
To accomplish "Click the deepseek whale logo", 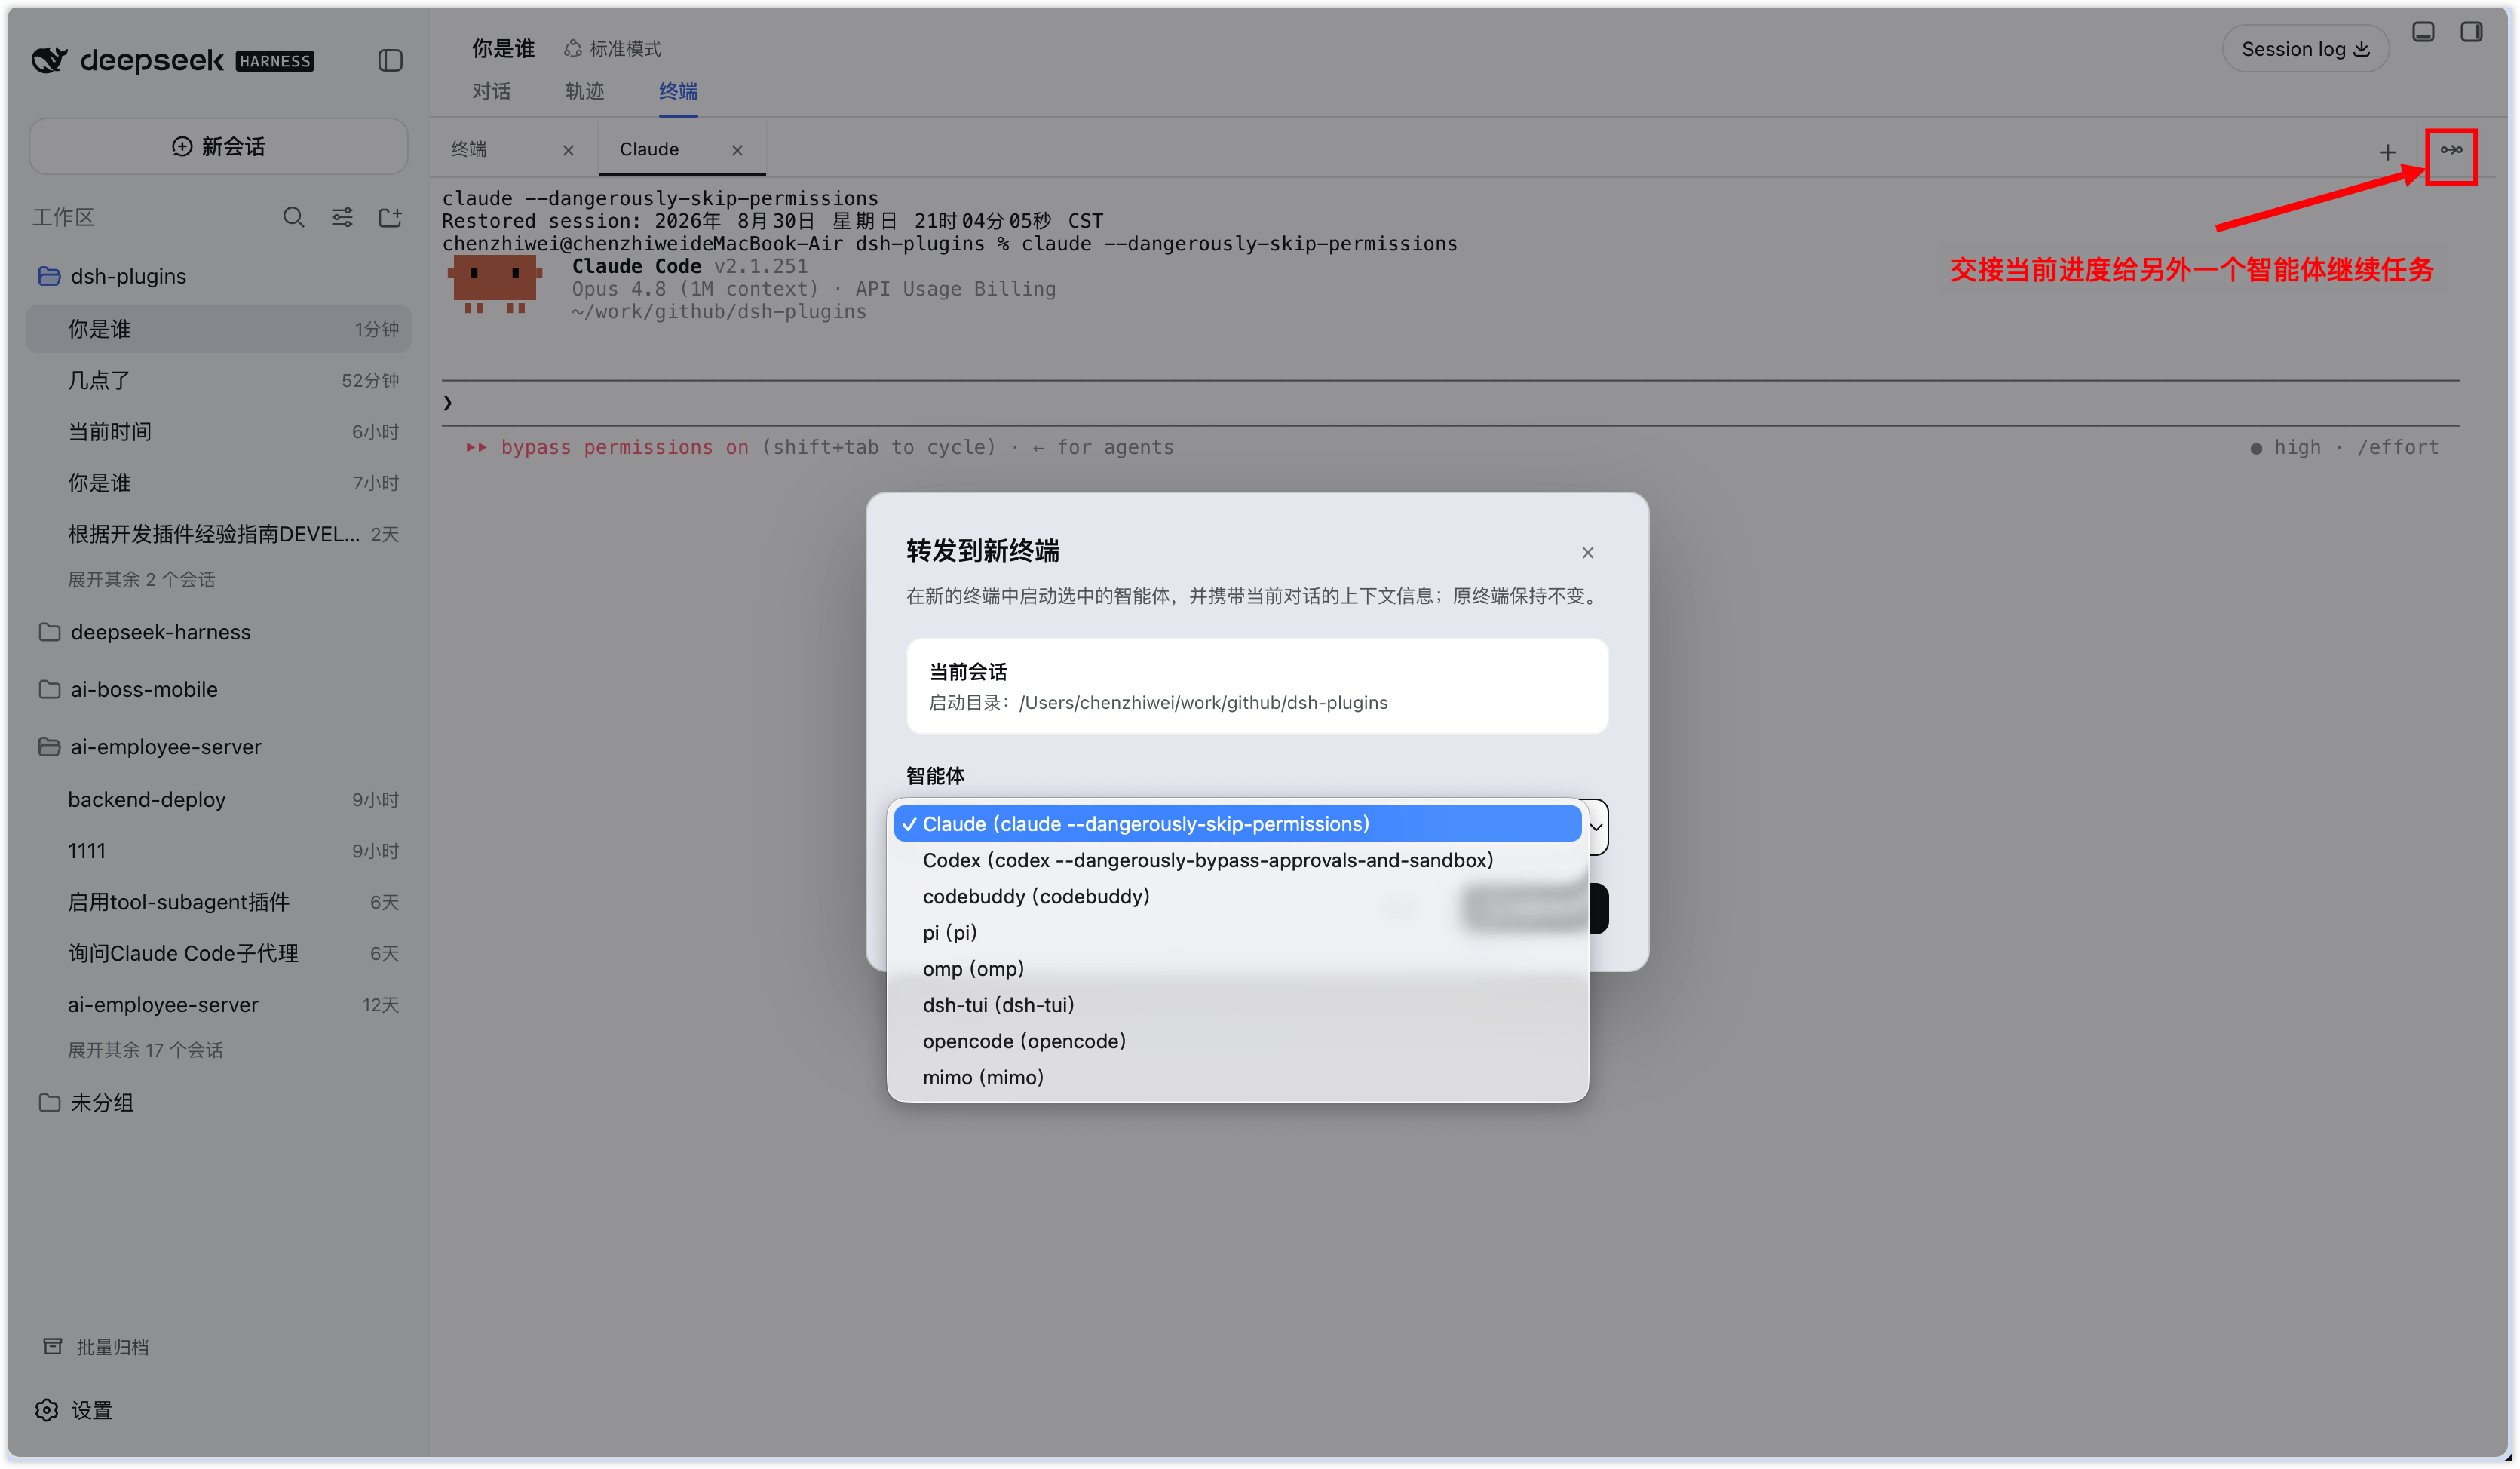I will tap(49, 61).
